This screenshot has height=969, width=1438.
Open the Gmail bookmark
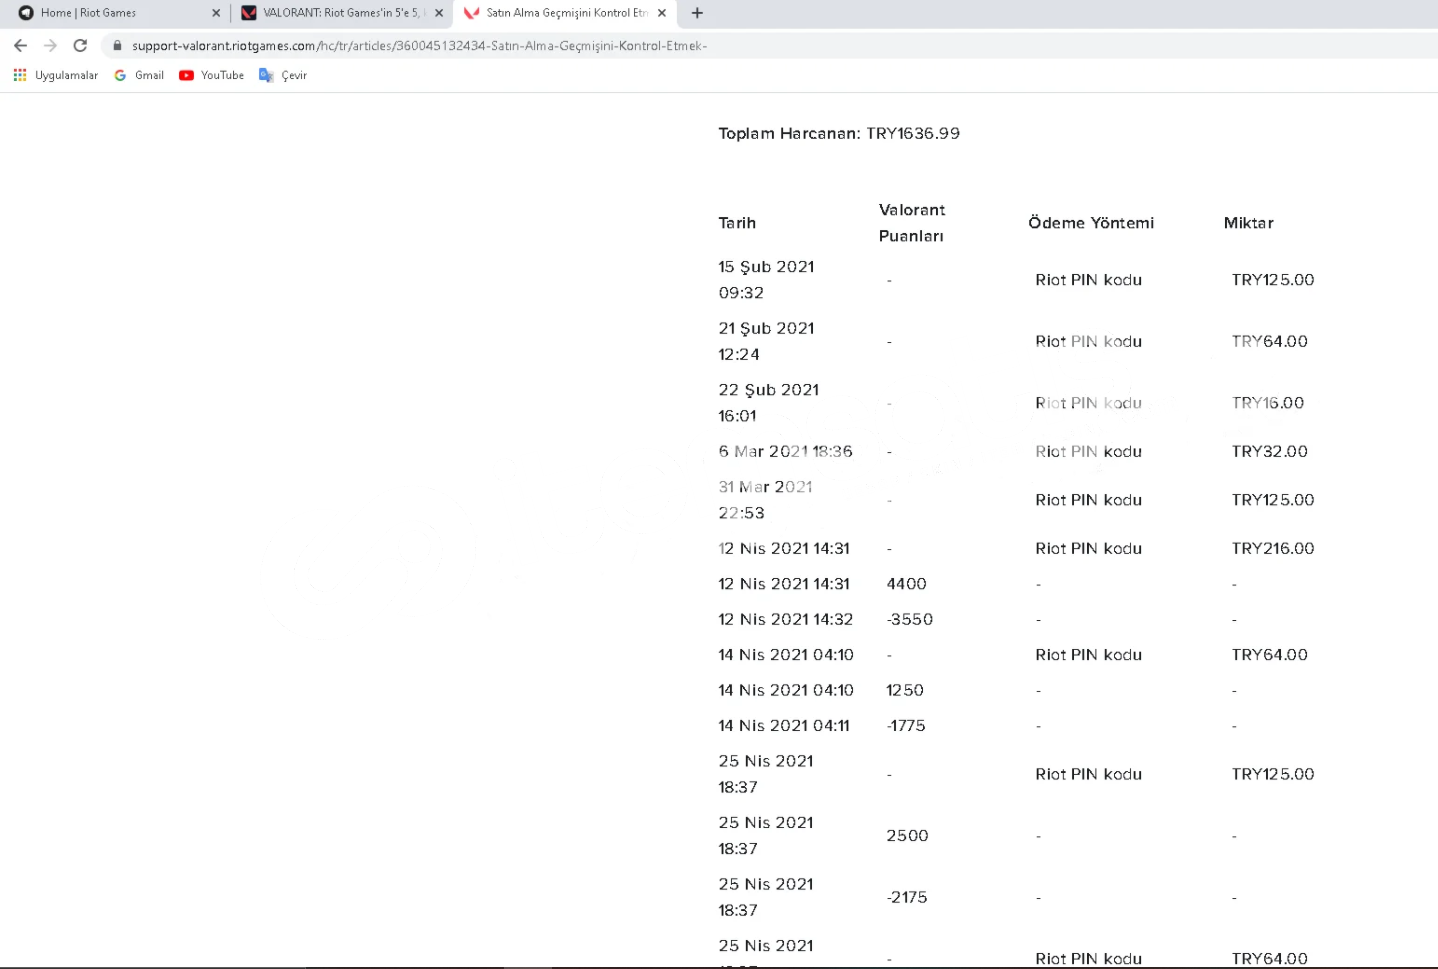coord(139,75)
